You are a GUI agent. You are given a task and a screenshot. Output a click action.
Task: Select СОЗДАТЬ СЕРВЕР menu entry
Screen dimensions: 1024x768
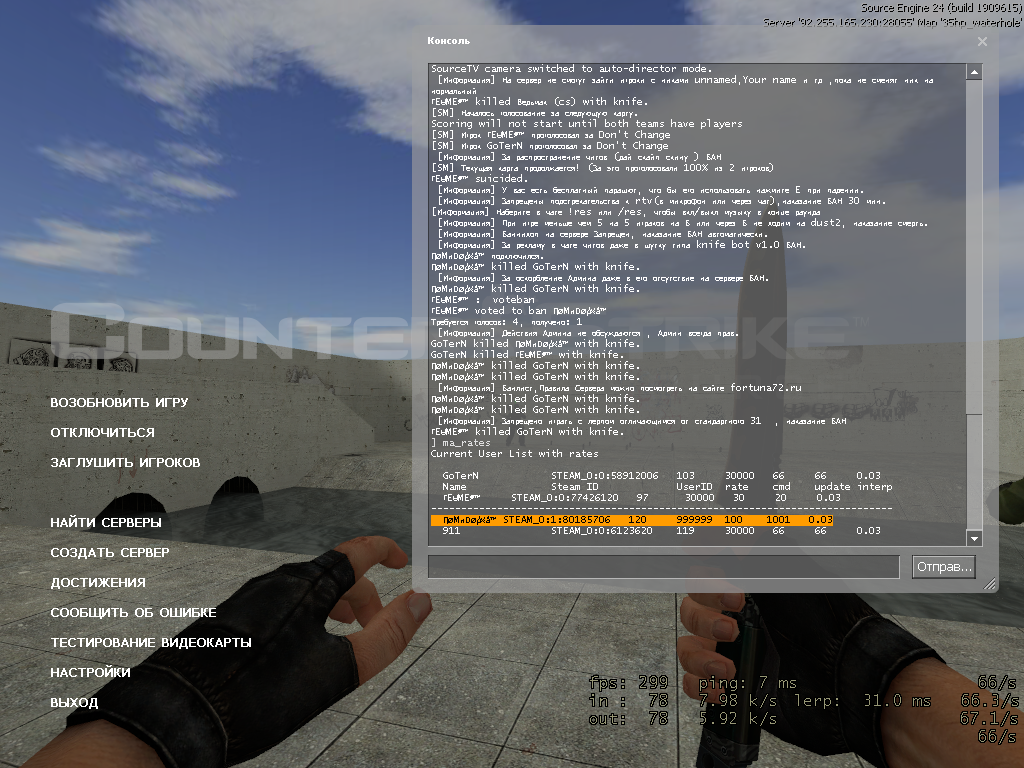click(x=110, y=552)
